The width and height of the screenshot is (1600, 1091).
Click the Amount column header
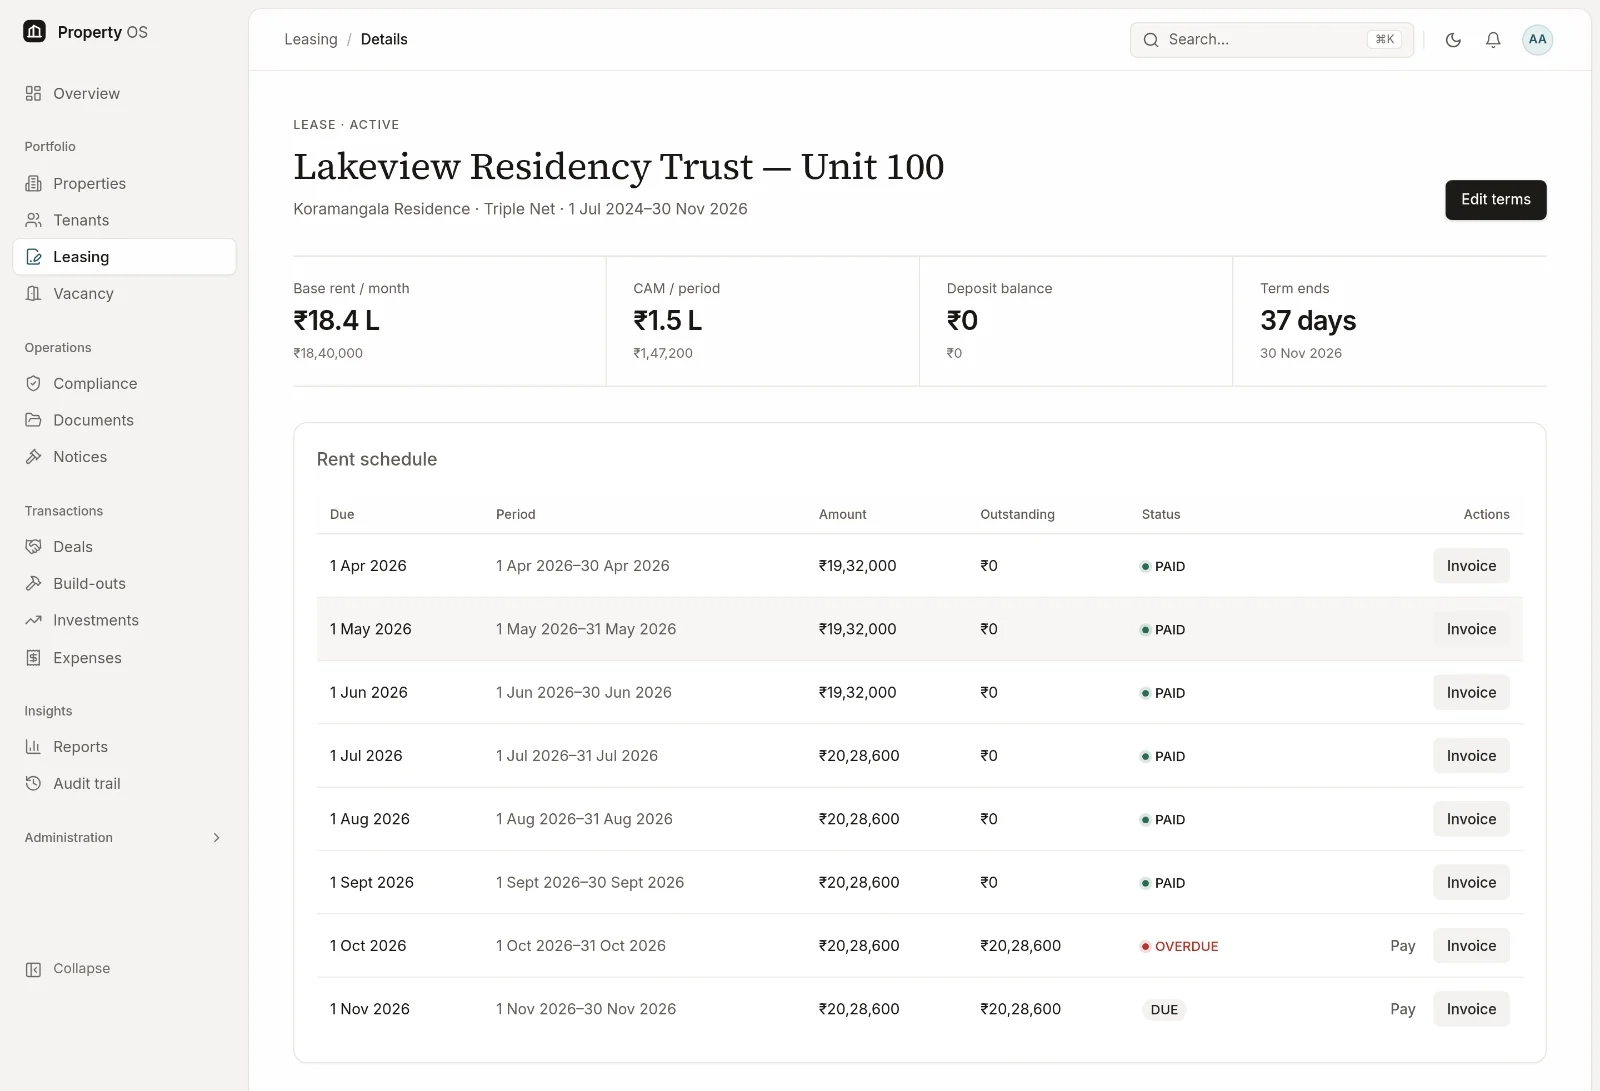[x=843, y=514]
